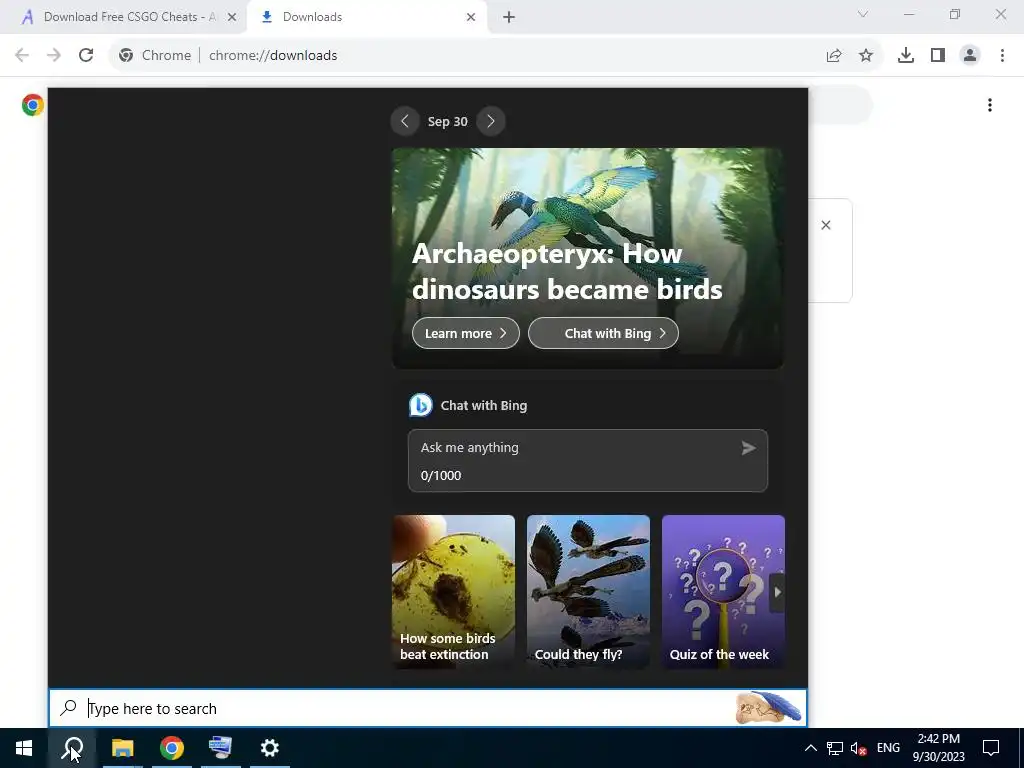Image resolution: width=1024 pixels, height=768 pixels.
Task: Open the notification center icon
Action: pos(991,748)
